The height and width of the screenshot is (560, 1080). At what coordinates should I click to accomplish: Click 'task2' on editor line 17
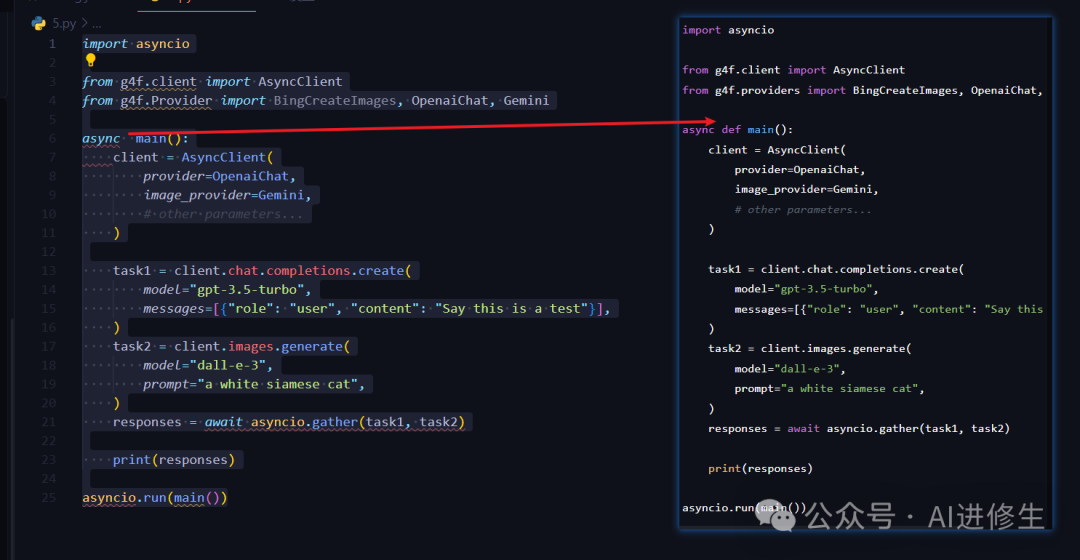point(132,346)
